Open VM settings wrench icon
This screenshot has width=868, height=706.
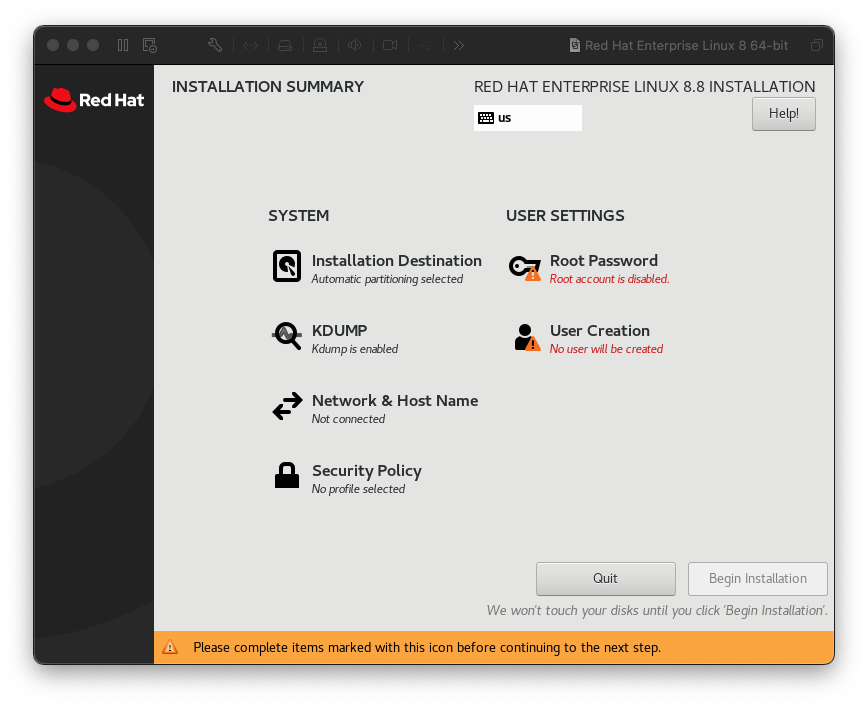pos(215,45)
